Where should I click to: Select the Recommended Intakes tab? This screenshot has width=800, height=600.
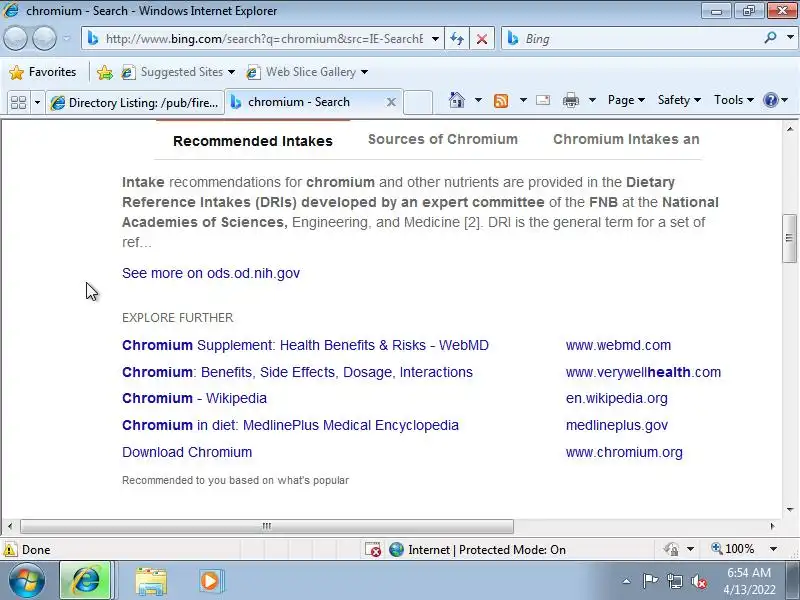[x=253, y=141]
